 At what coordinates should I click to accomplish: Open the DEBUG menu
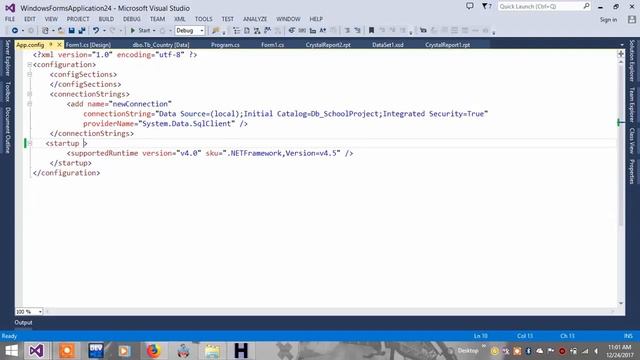click(x=131, y=19)
